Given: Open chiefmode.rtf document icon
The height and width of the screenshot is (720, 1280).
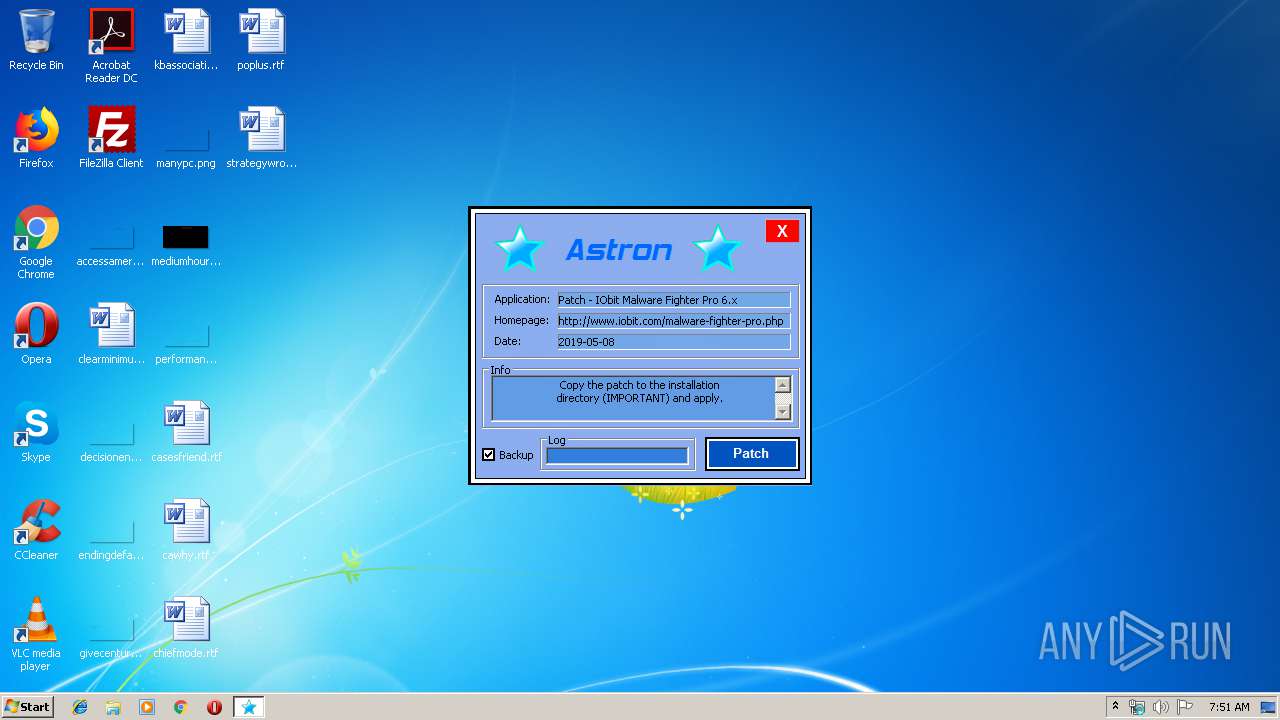Looking at the screenshot, I should [186, 628].
